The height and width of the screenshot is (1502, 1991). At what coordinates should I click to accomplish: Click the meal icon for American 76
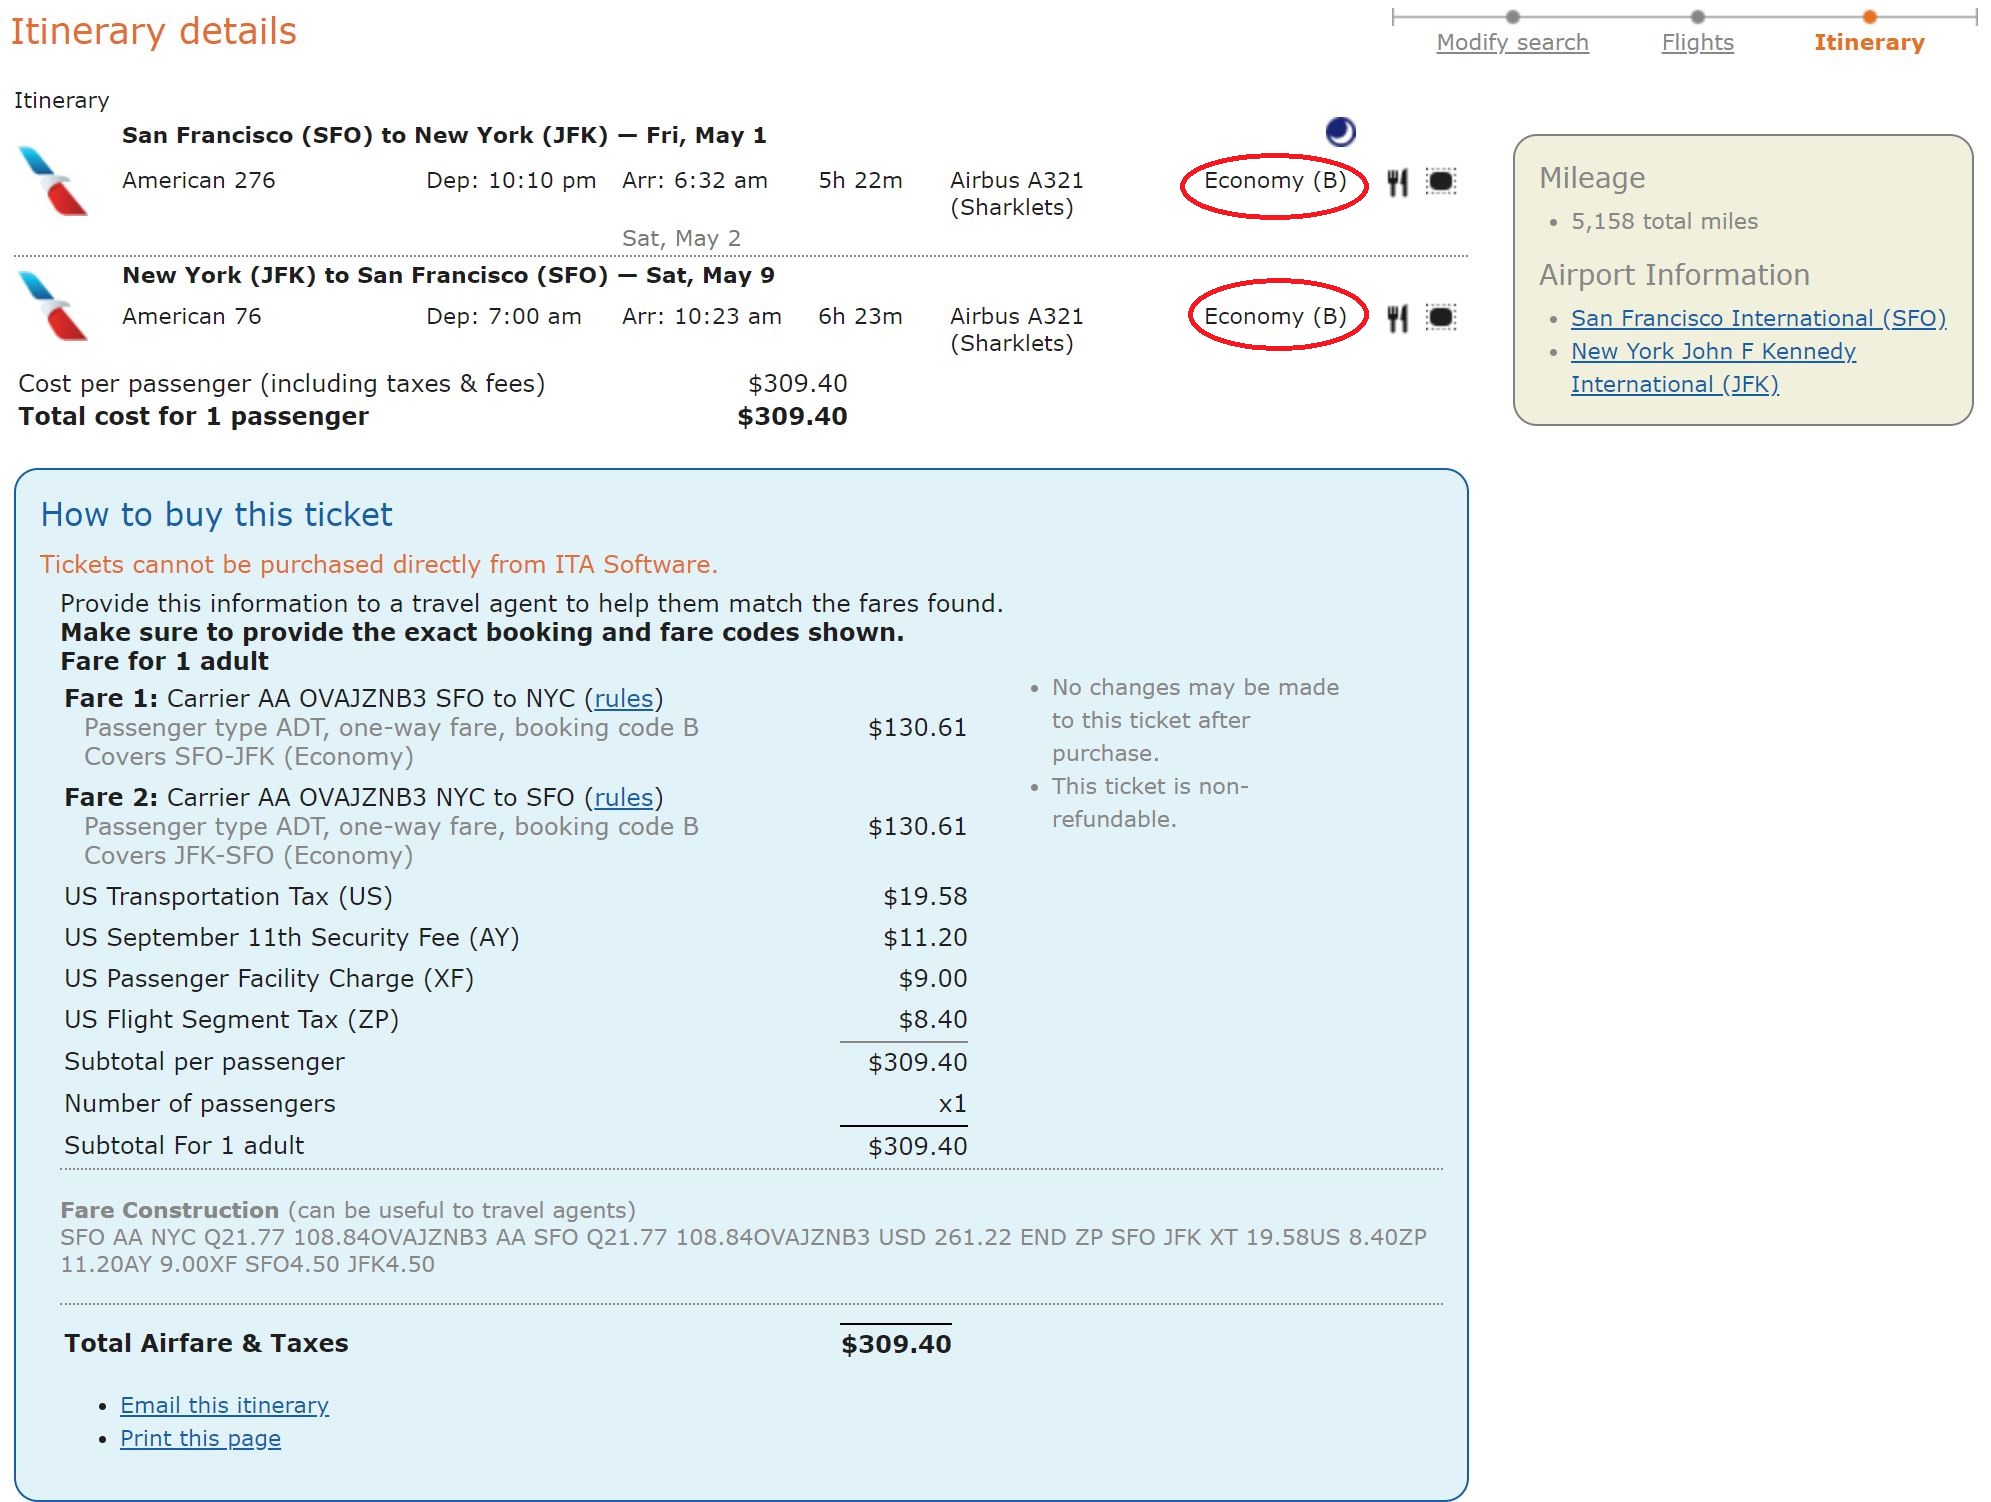click(1397, 318)
